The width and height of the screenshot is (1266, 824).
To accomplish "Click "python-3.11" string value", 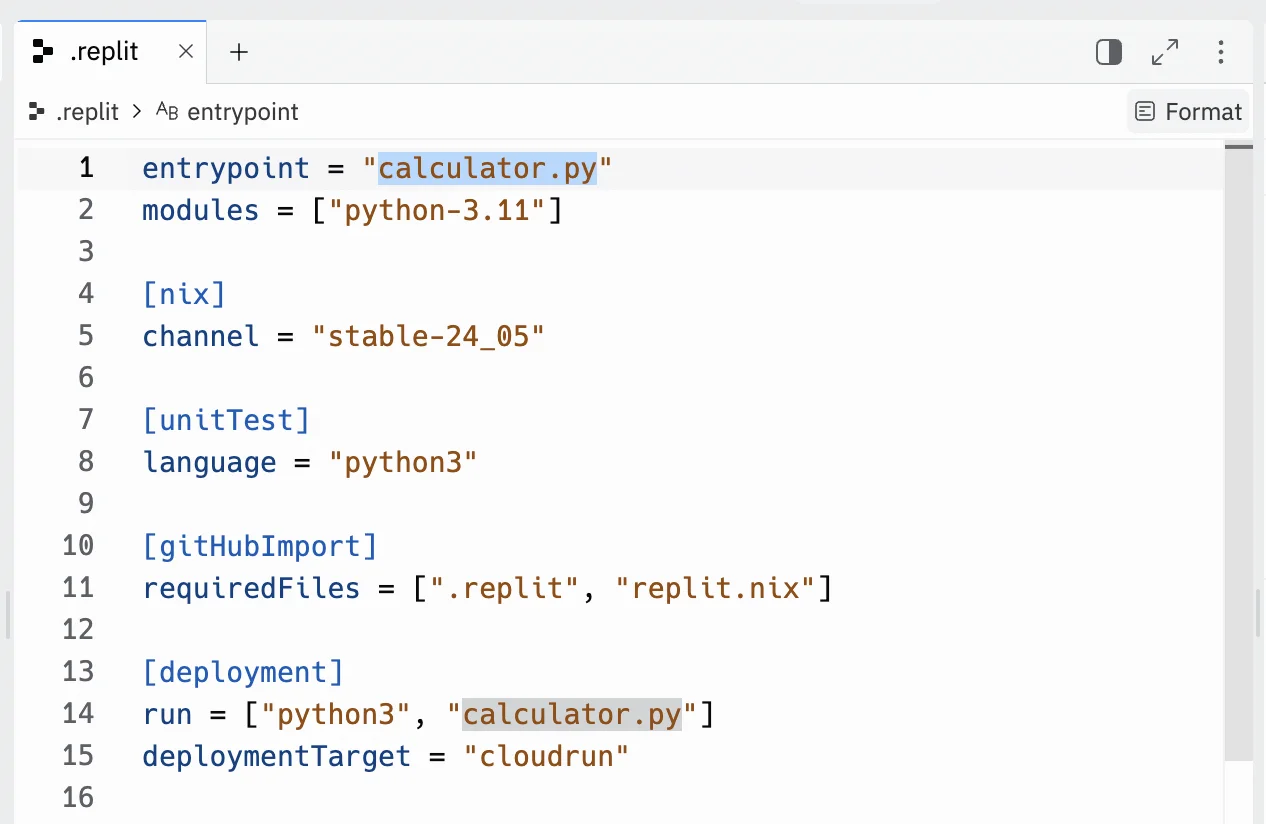I will pos(437,210).
